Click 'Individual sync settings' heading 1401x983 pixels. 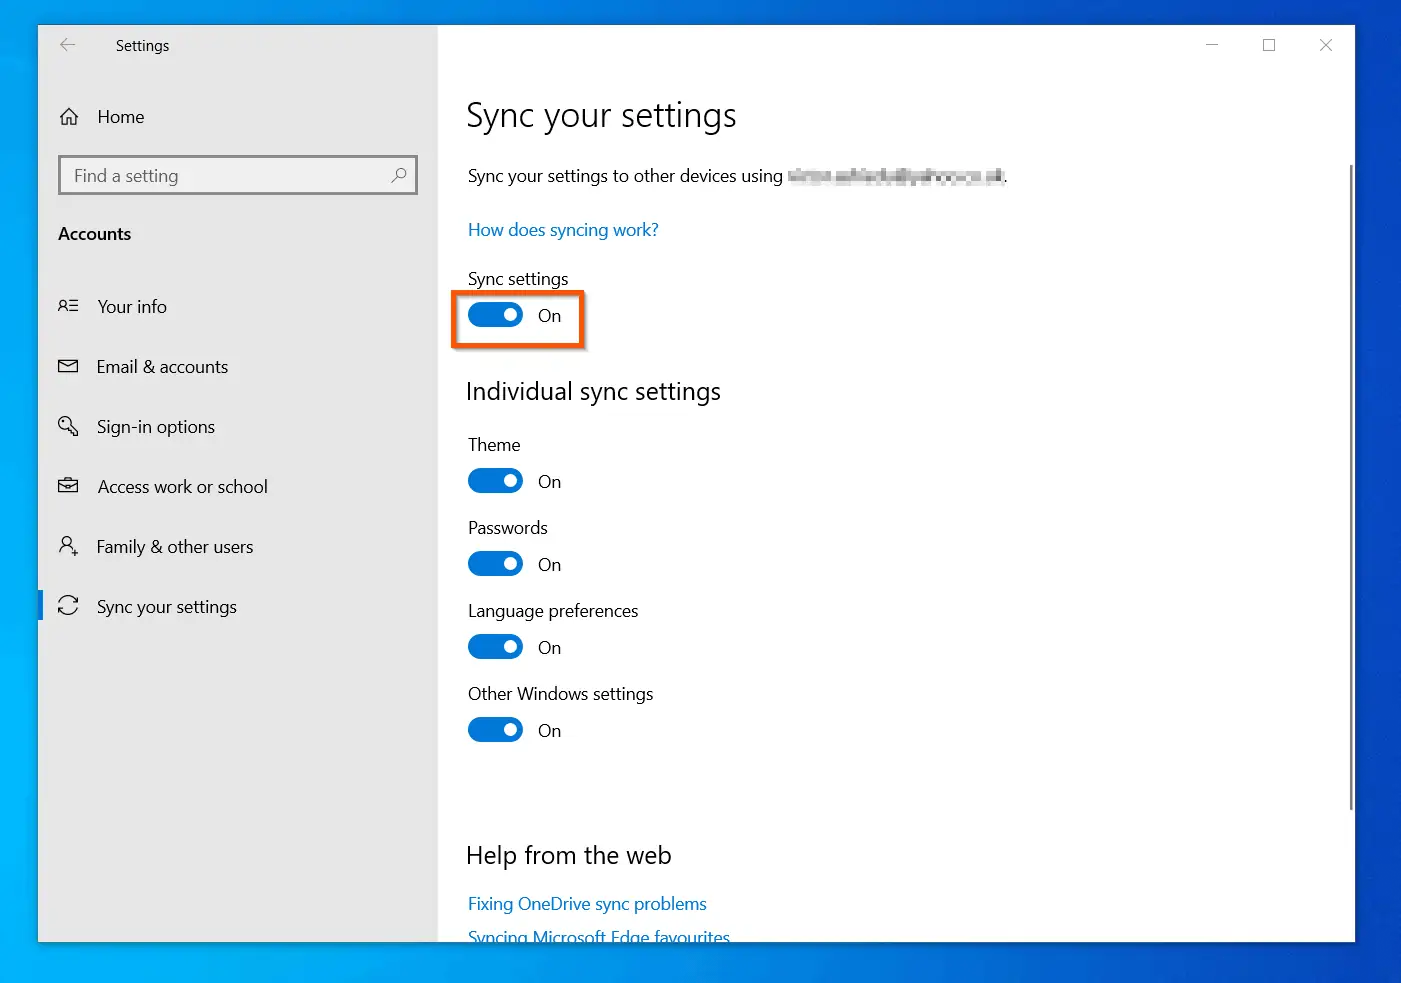pos(593,392)
